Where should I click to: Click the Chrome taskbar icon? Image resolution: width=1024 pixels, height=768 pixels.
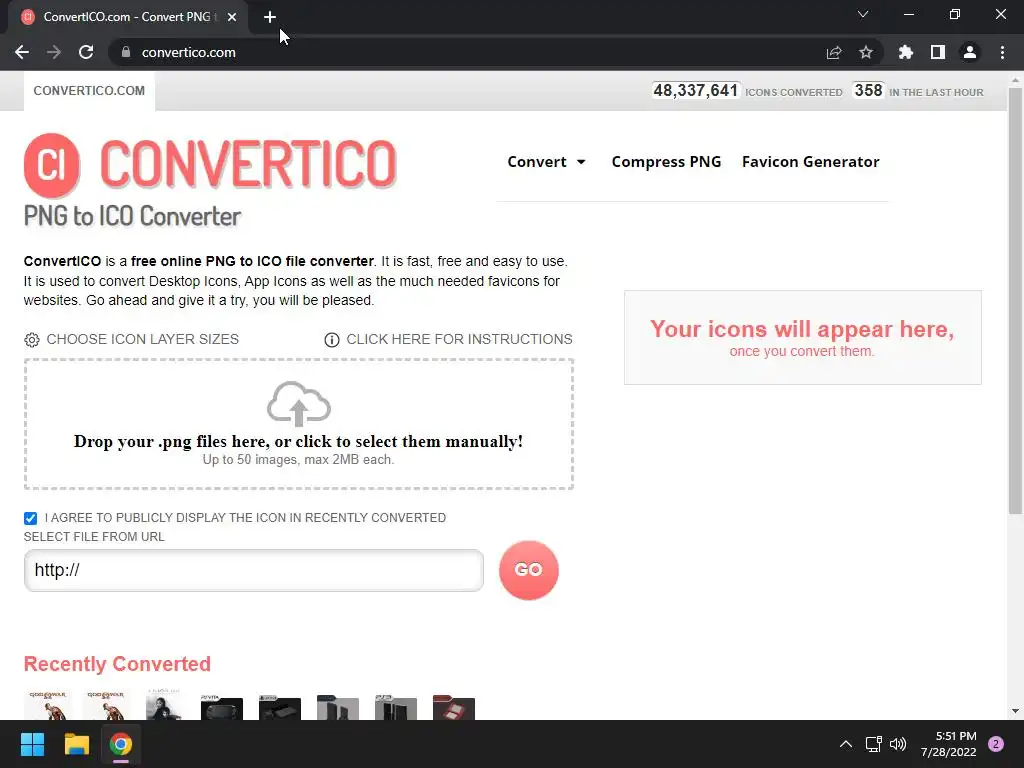point(121,744)
